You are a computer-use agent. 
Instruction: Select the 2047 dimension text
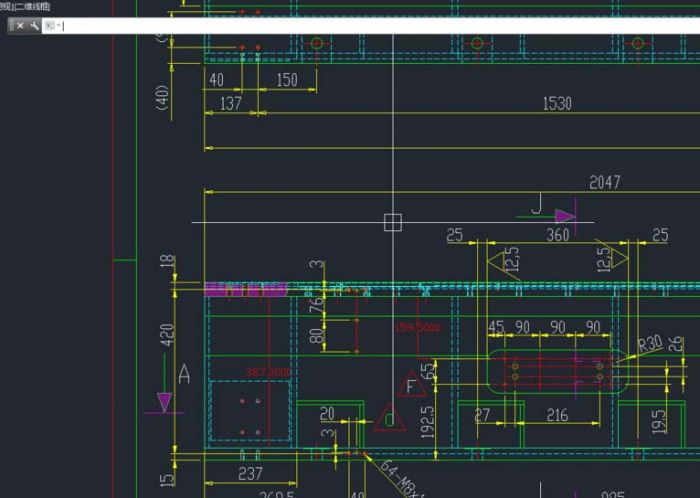click(604, 182)
